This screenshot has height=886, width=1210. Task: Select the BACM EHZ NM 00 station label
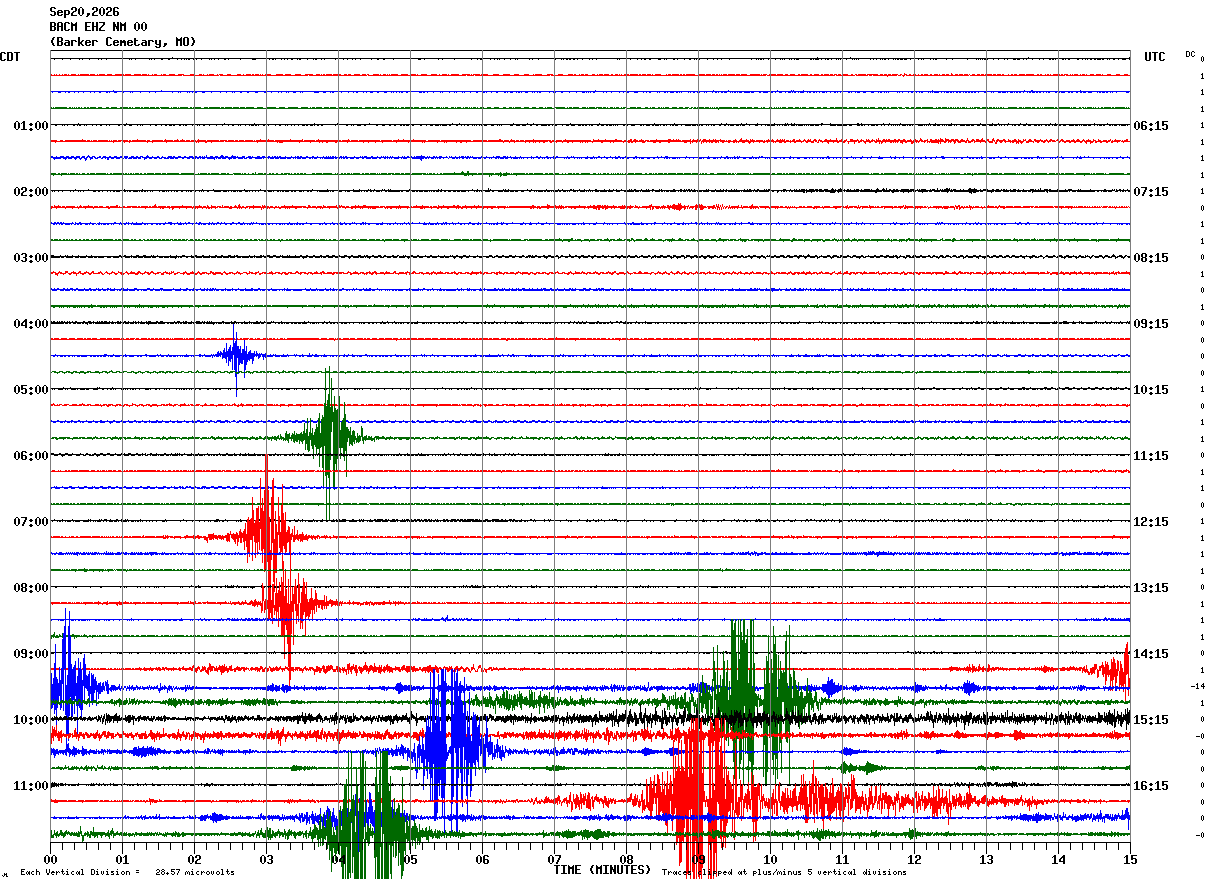[98, 27]
